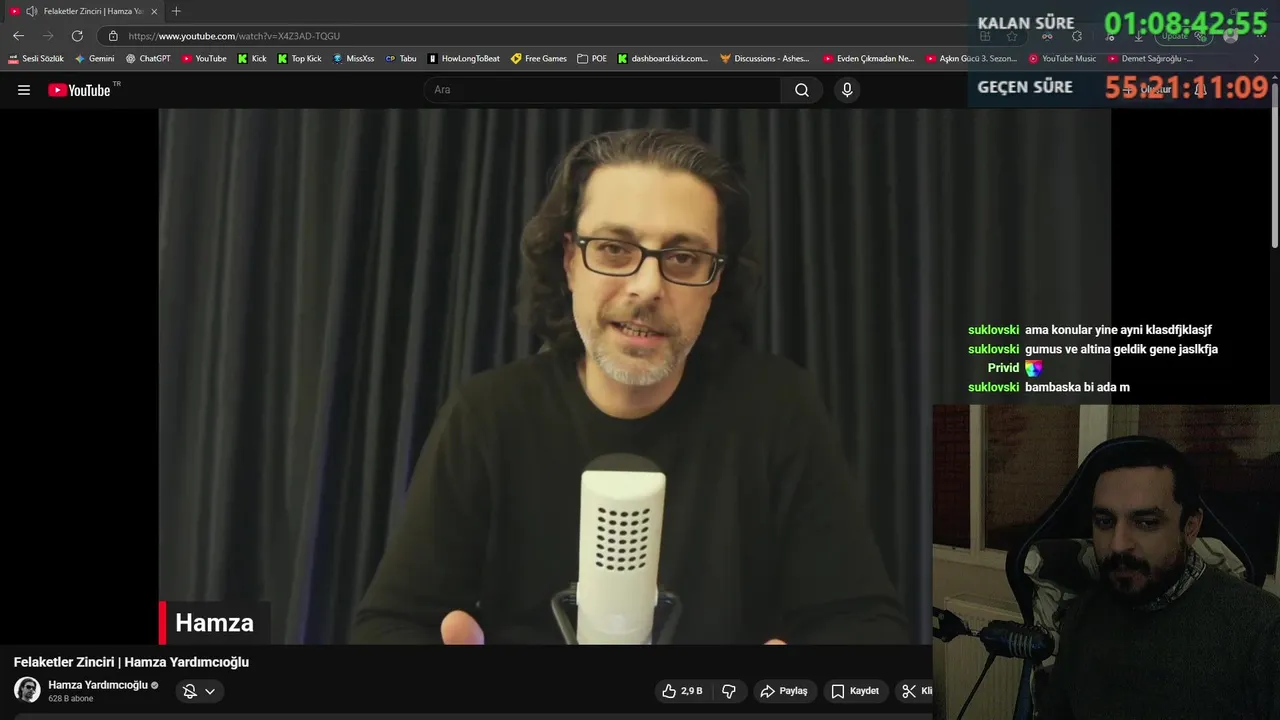
Task: Open the Kick bookmark
Action: click(x=252, y=59)
